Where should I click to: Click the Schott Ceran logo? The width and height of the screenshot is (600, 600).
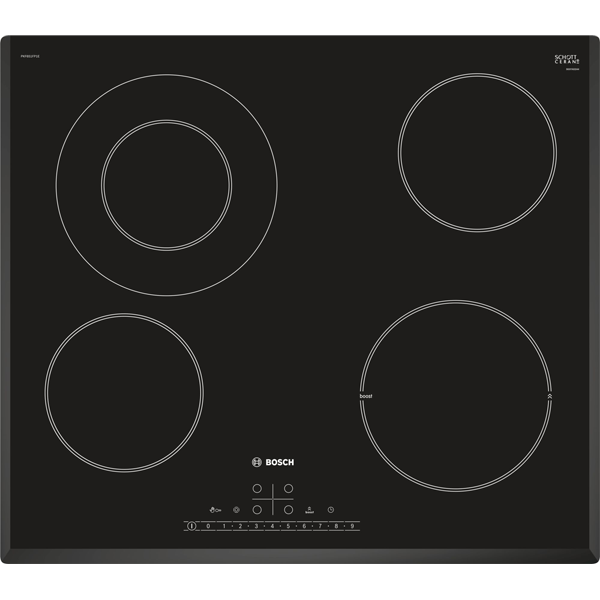point(567,60)
